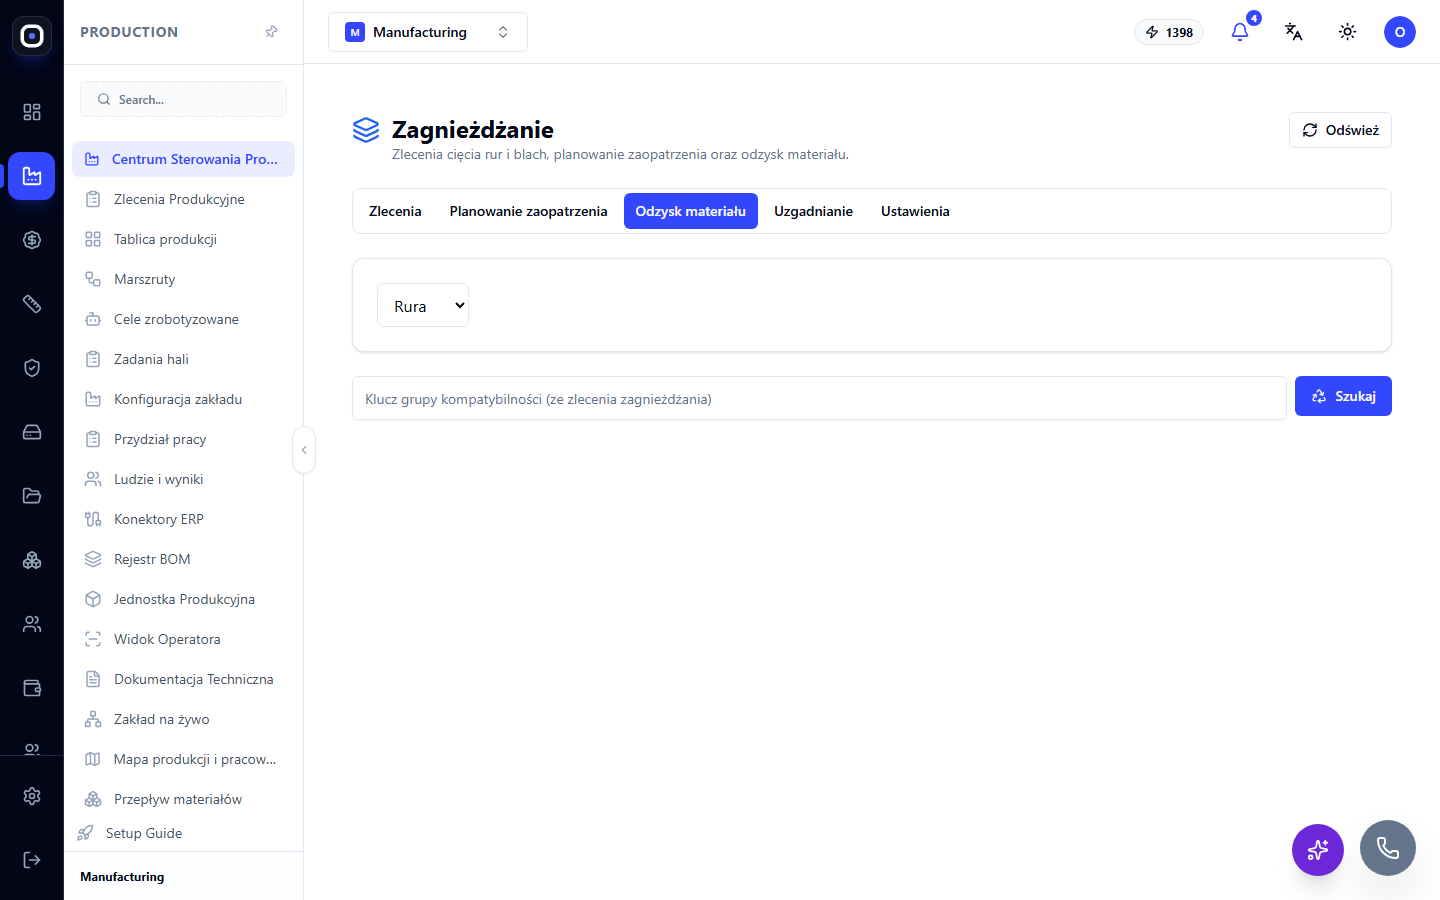Open the Rura material type dropdown
Viewport: 1440px width, 900px height.
click(x=423, y=306)
